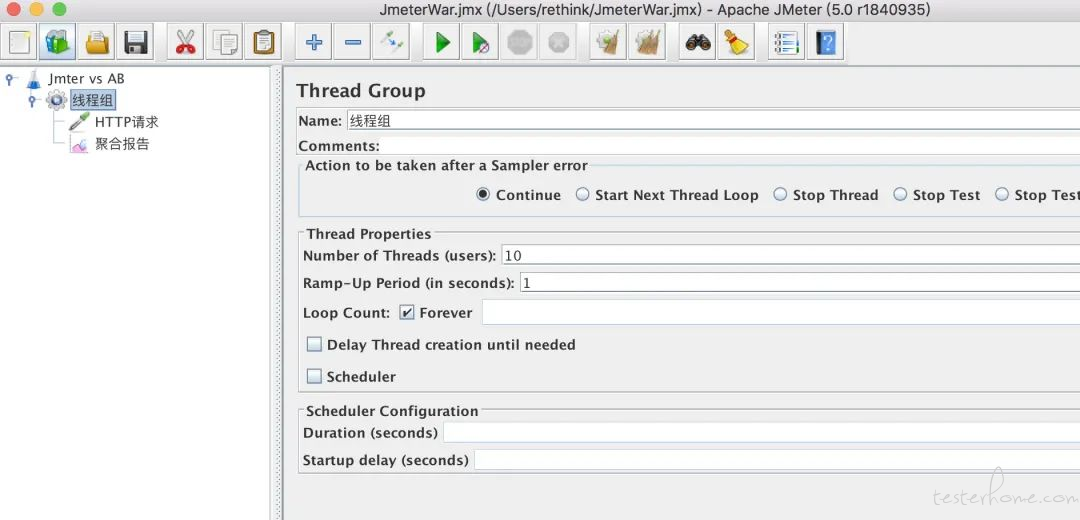Select the Continue radio button

point(483,195)
